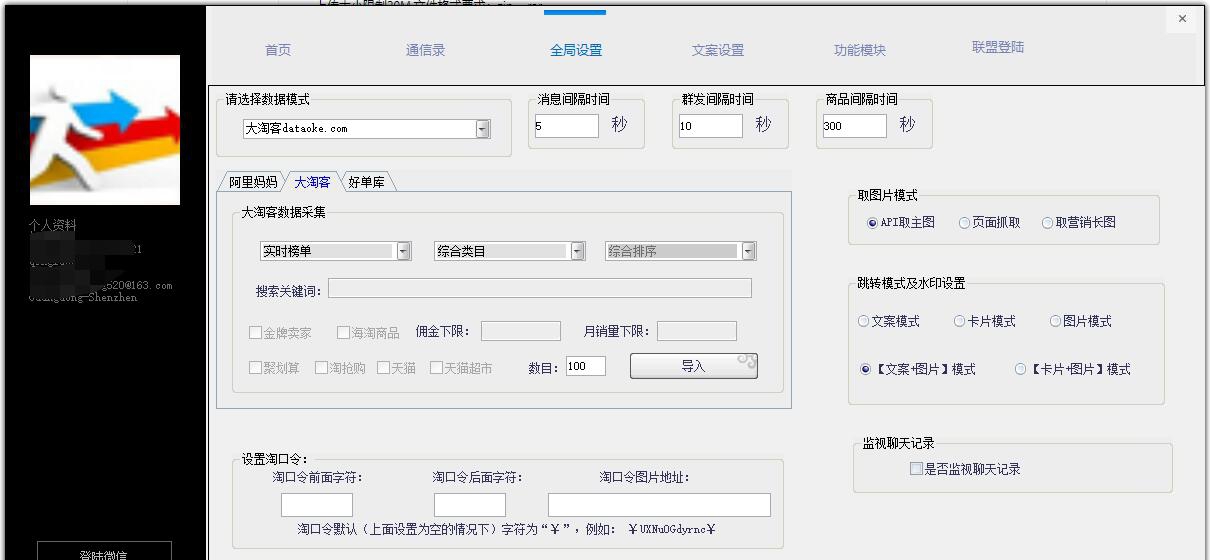The width and height of the screenshot is (1210, 560).
Task: Close the settings window
Action: (x=1182, y=18)
